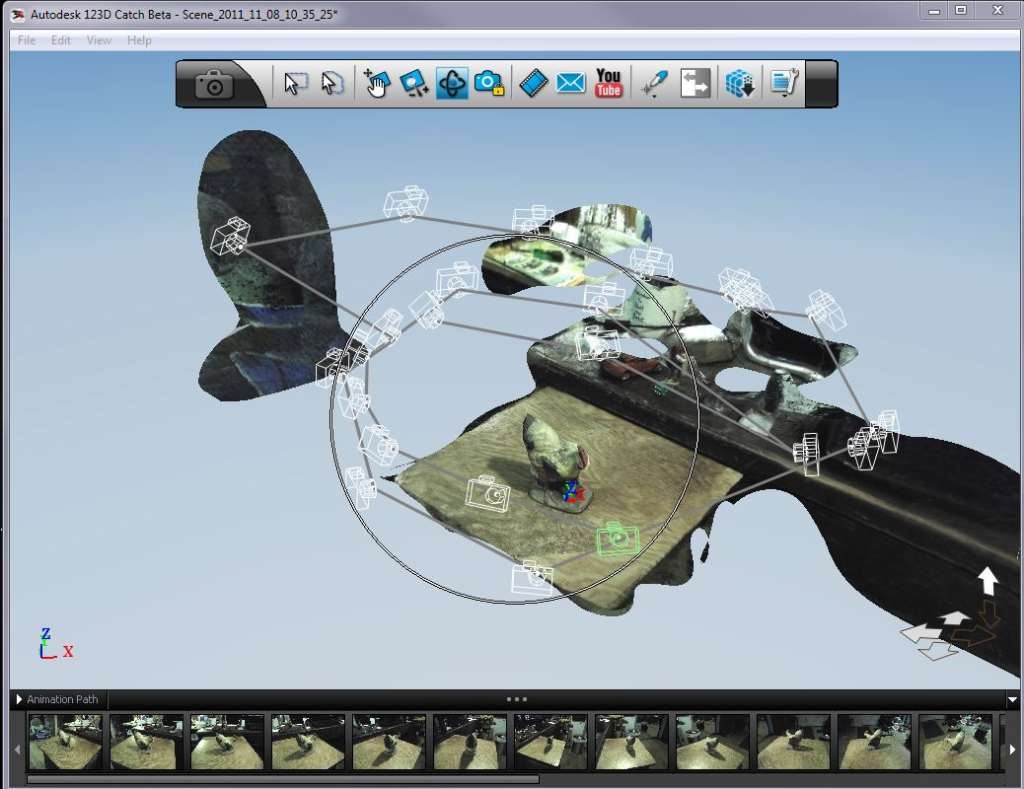This screenshot has width=1024, height=789.
Task: Open the create animation film icon
Action: pyautogui.click(x=534, y=84)
